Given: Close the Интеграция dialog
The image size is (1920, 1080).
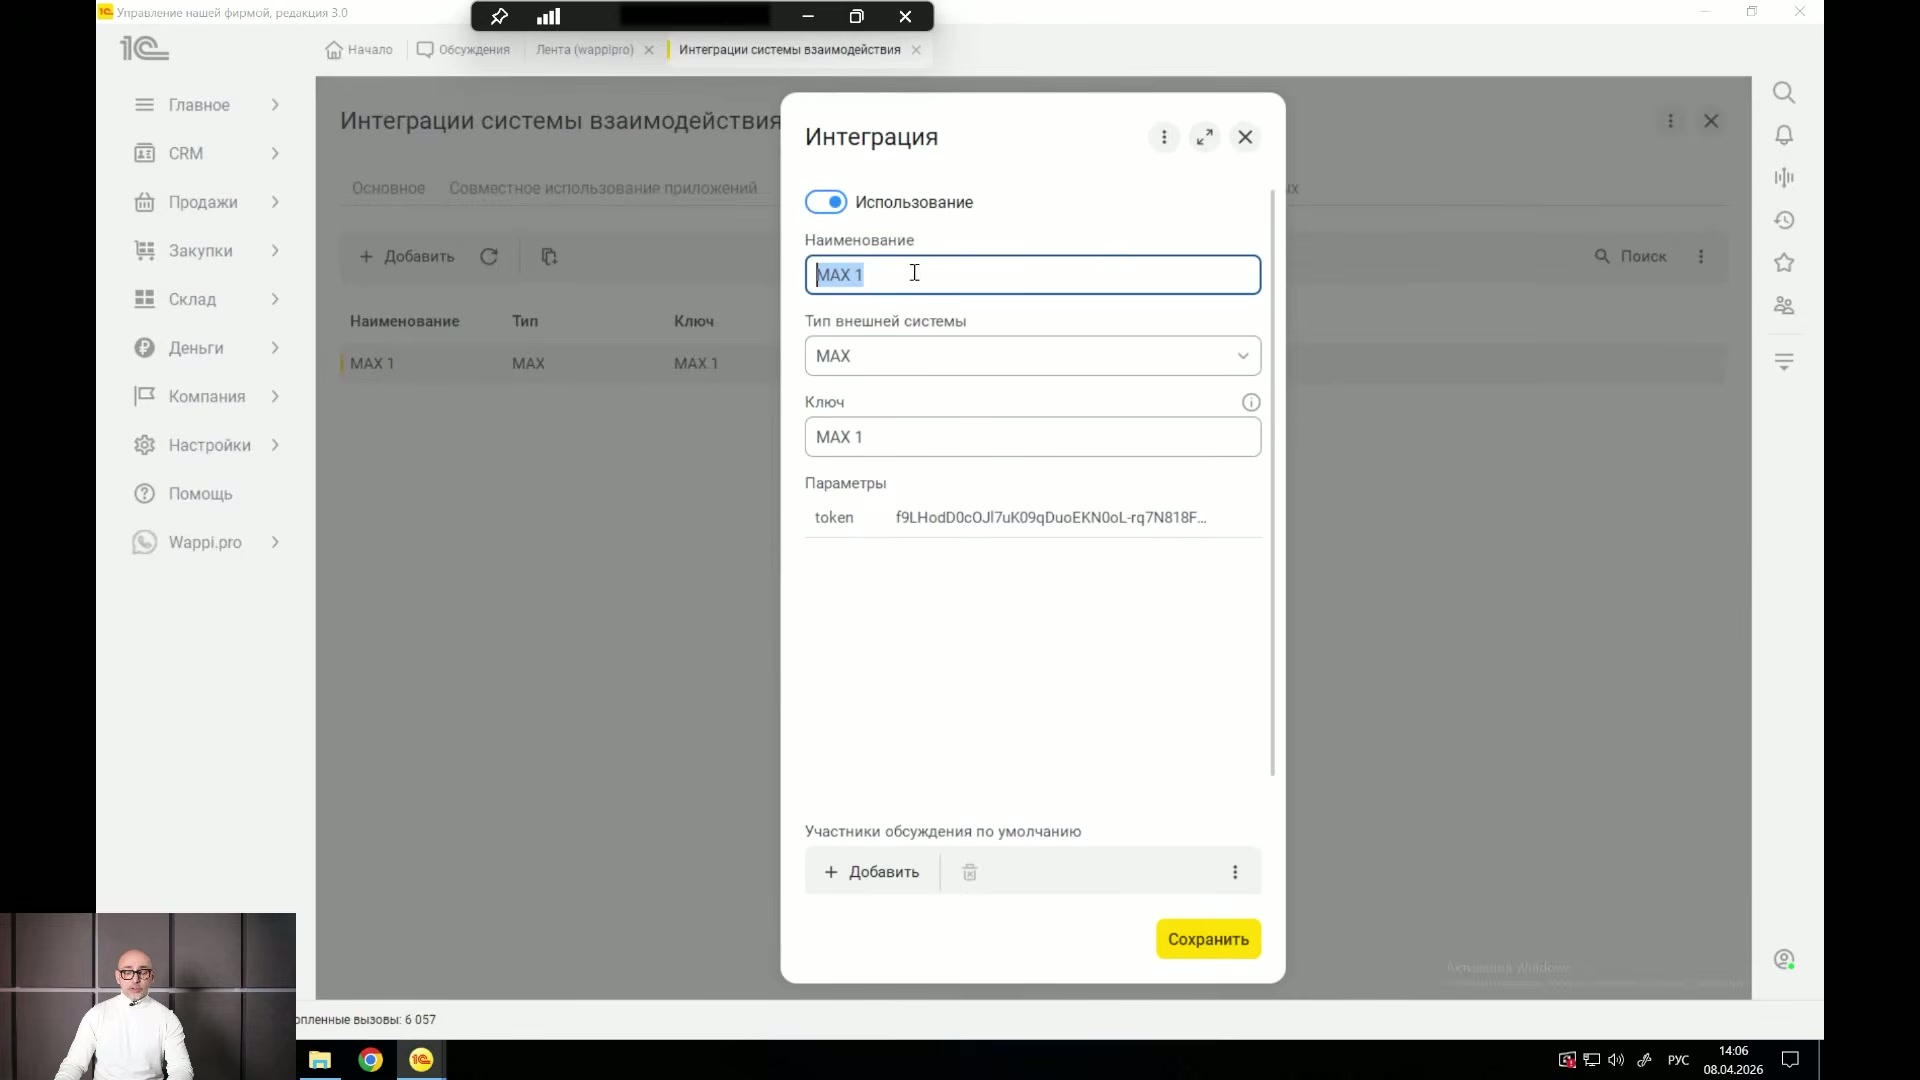Looking at the screenshot, I should click(1245, 137).
